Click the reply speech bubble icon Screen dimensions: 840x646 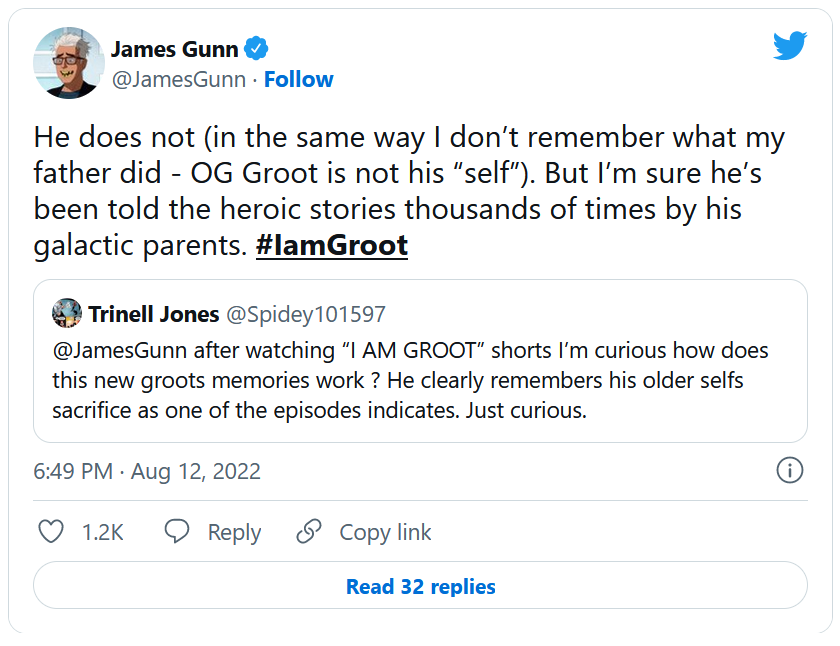coord(177,532)
